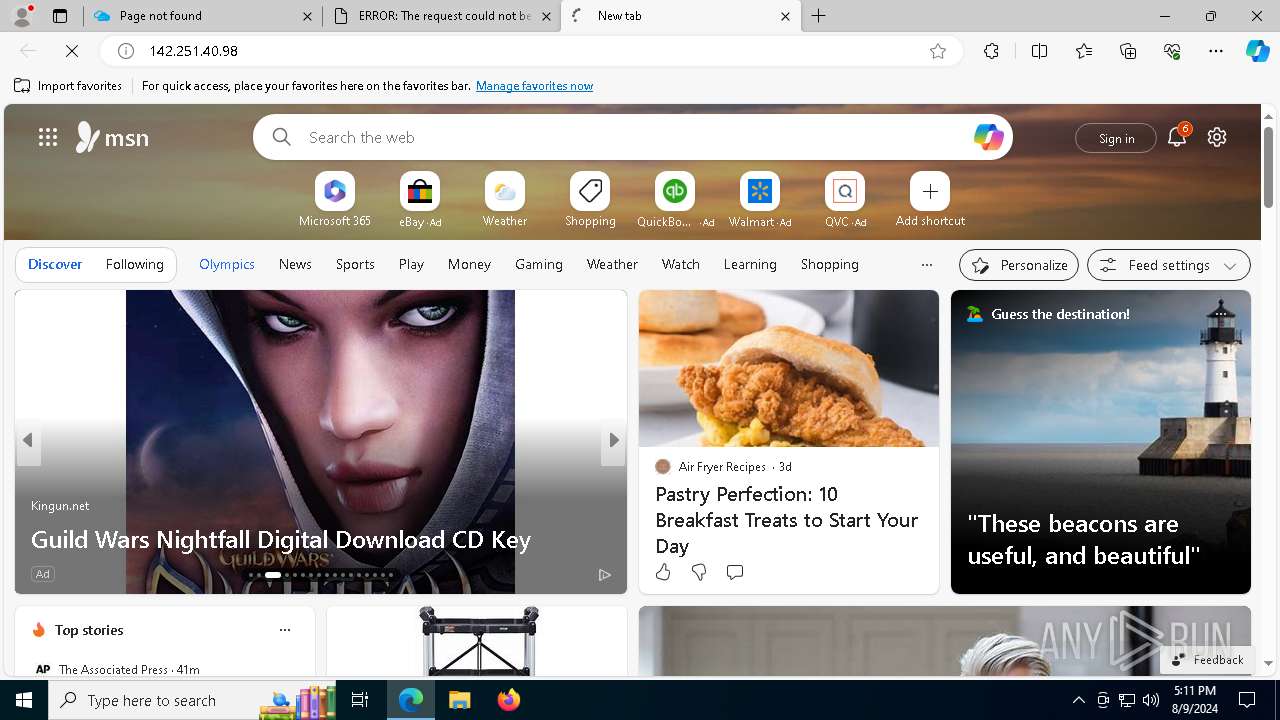Open the Feedback button
Screen dimensions: 1280x720
1207,659
